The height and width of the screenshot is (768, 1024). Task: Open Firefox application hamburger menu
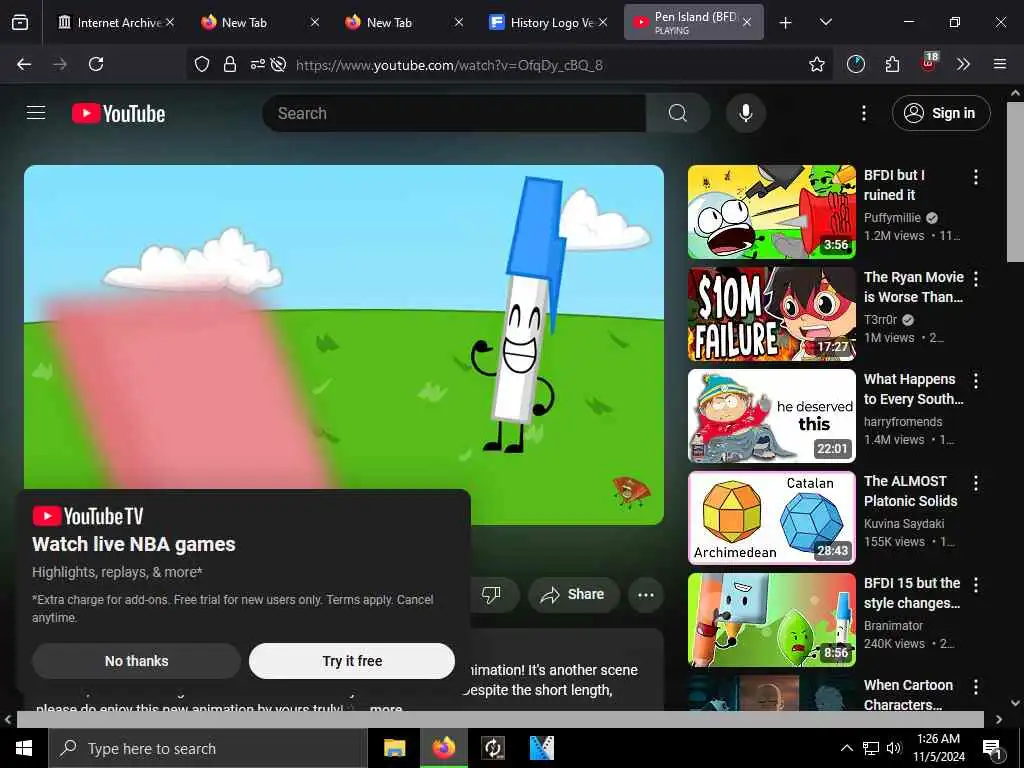pos(1000,64)
